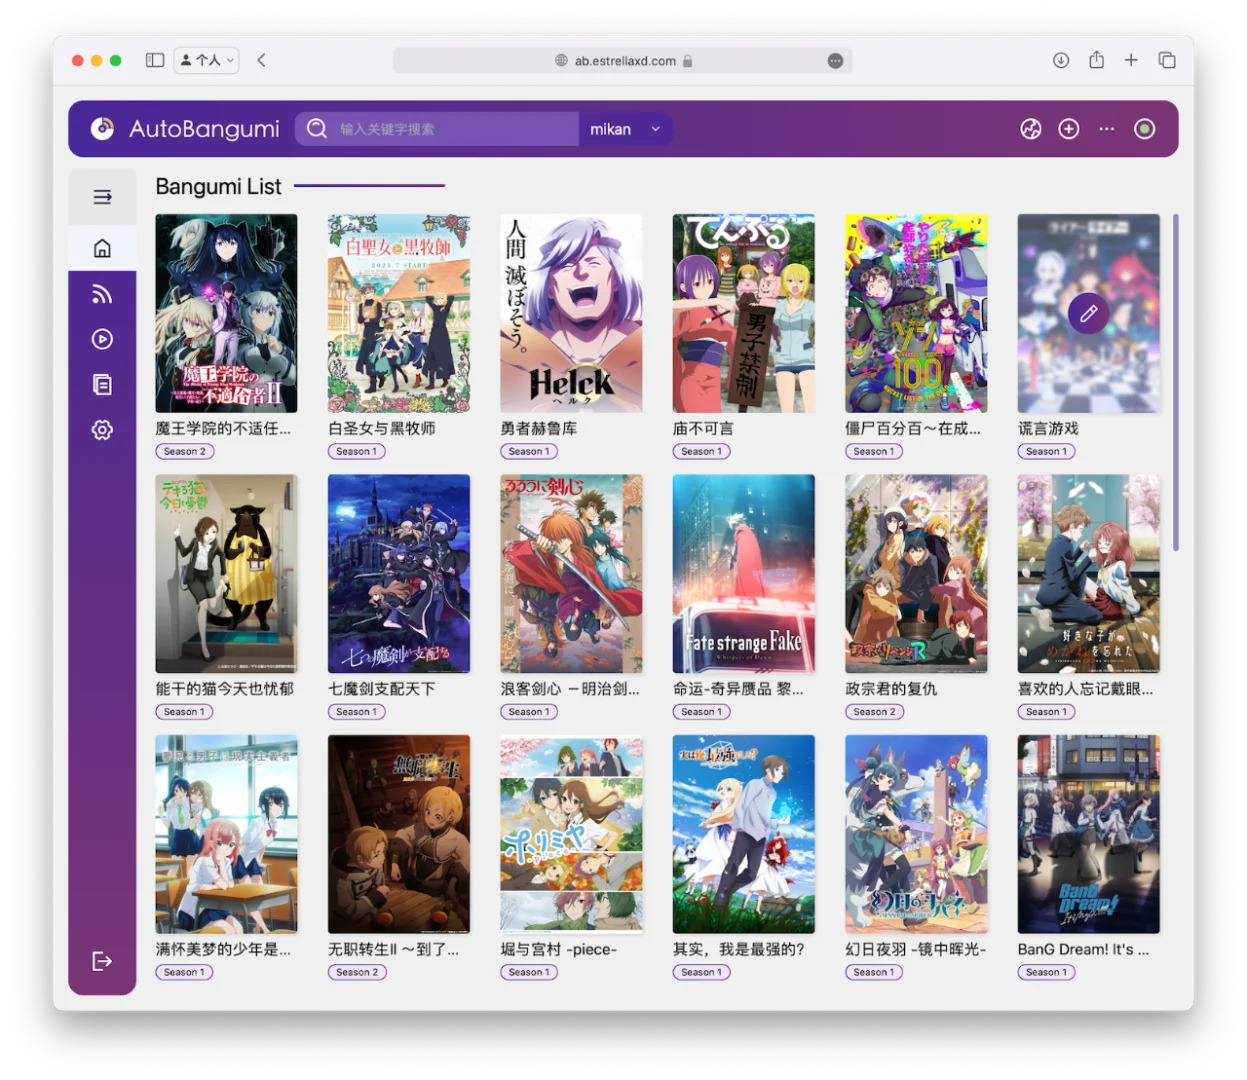Open 幻日夜羽 poster

(x=916, y=834)
